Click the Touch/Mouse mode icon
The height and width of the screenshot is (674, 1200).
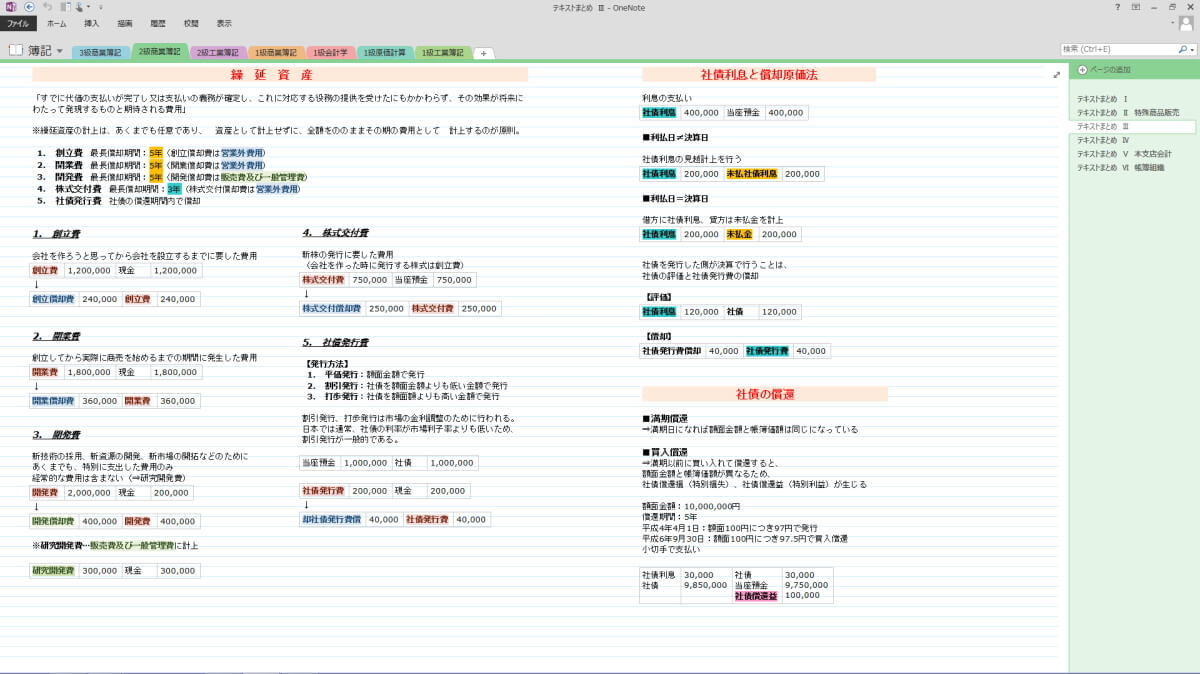tap(77, 7)
